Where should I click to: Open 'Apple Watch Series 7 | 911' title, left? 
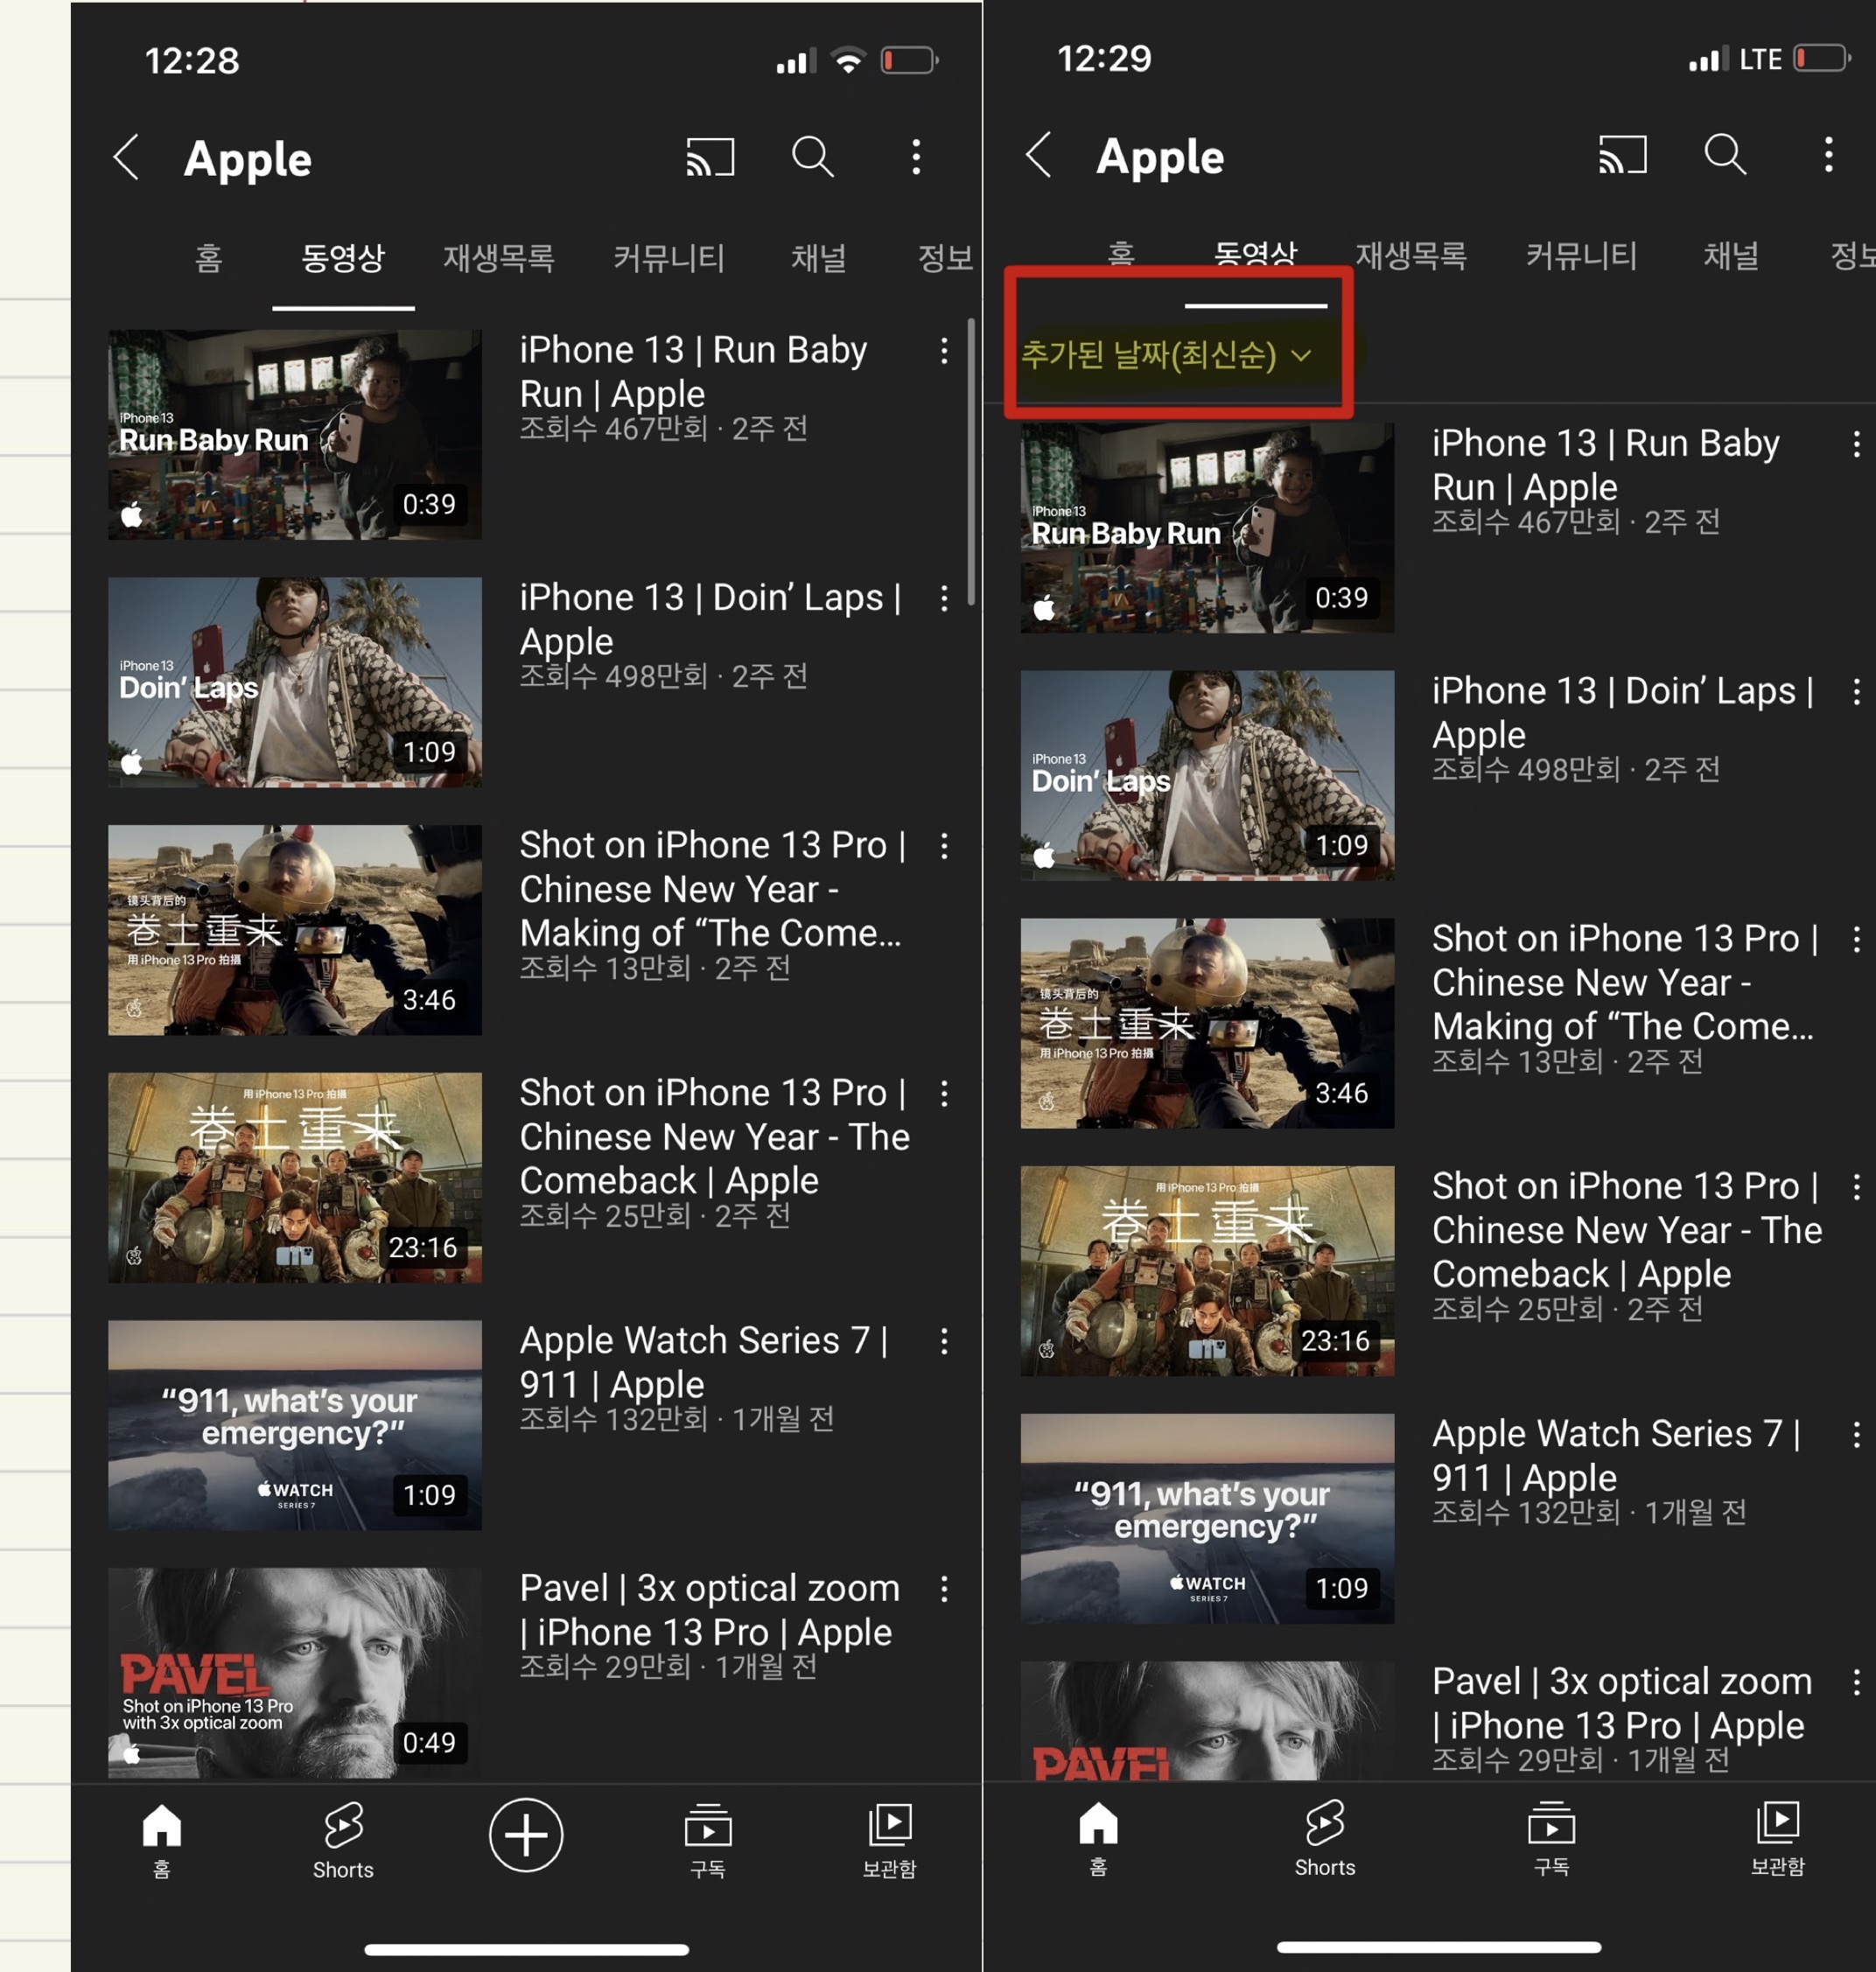tap(704, 1362)
